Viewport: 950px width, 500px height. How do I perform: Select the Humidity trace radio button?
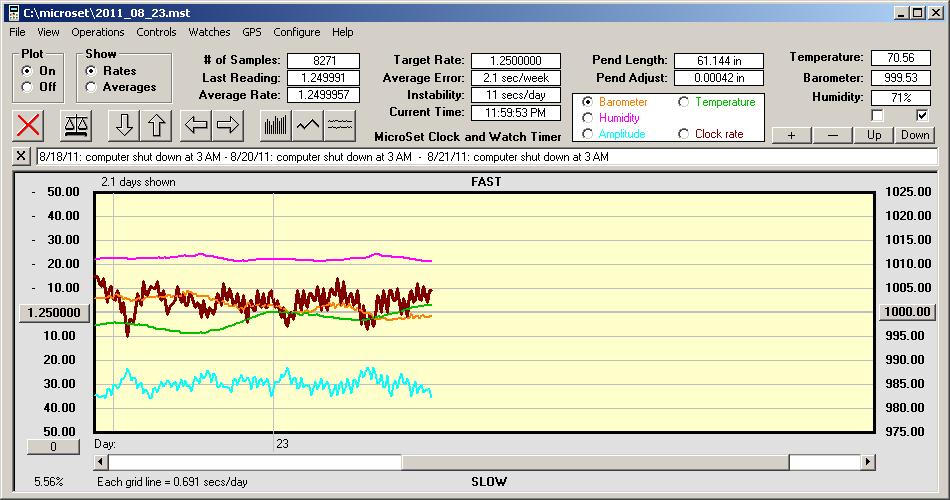pyautogui.click(x=587, y=118)
